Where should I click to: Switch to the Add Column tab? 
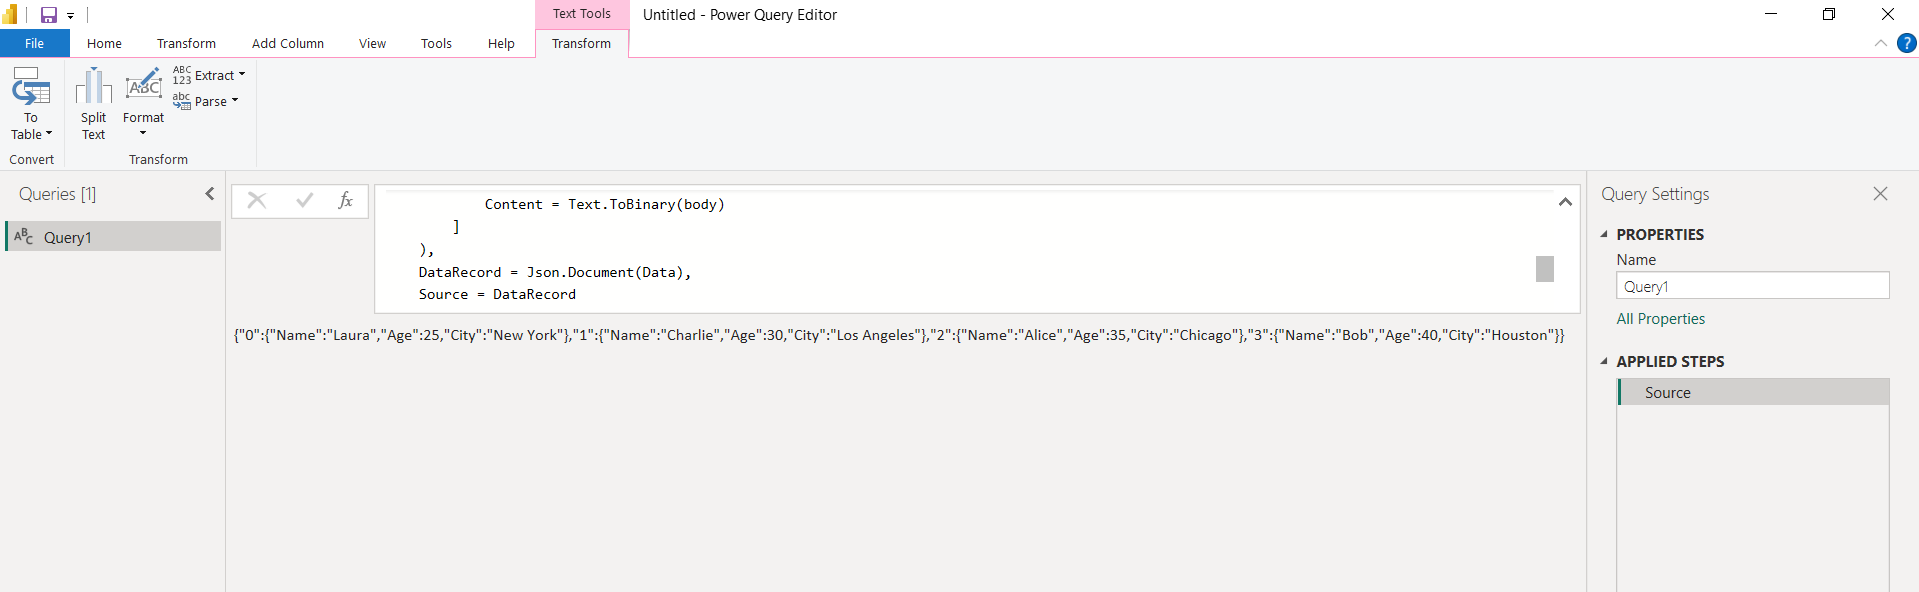click(287, 43)
